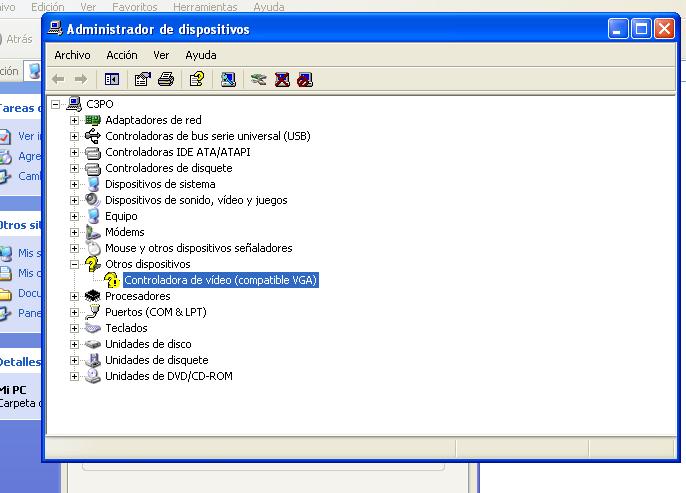
Task: Select Unidades de disco label
Action: 148,344
